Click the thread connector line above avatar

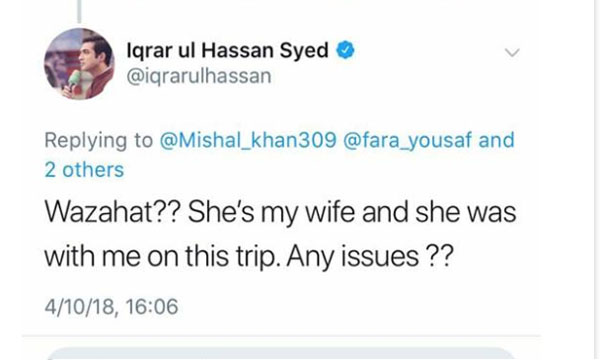tap(79, 11)
